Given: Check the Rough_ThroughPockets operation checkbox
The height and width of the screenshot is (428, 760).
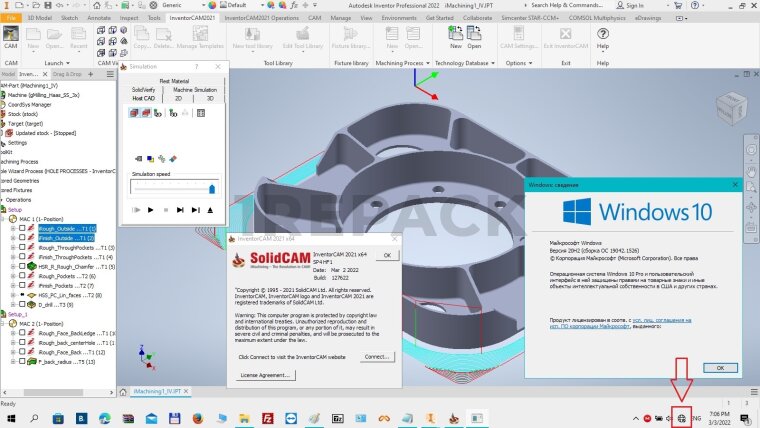Looking at the screenshot, I should pos(23,246).
